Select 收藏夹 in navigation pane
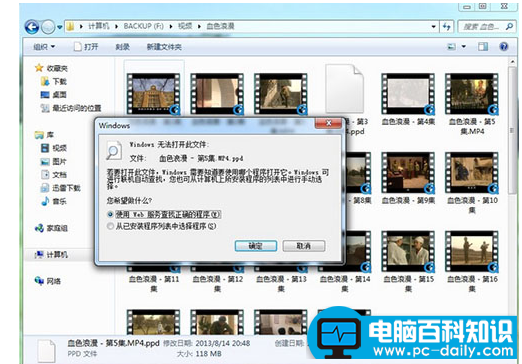 click(x=51, y=68)
